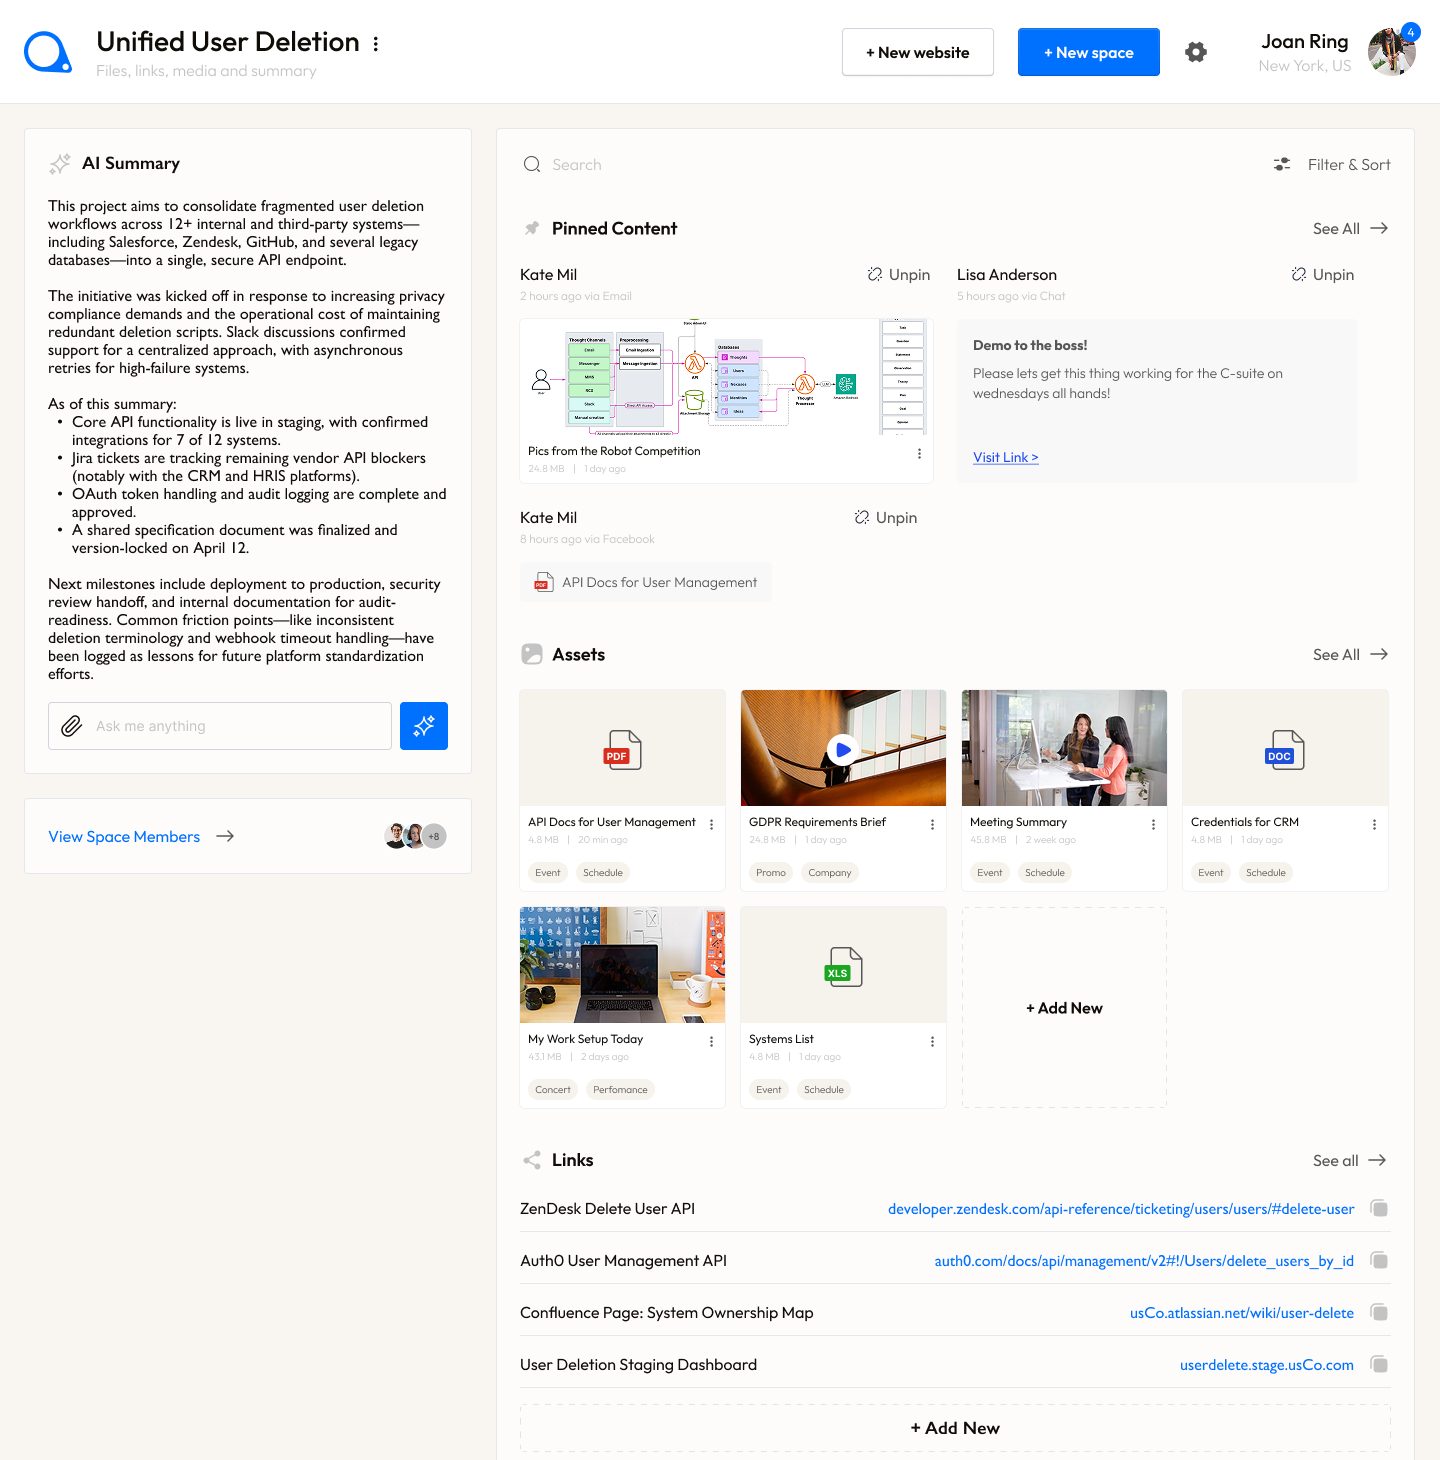1440x1460 pixels.
Task: Open Joan Ring's profile avatar
Action: pos(1391,52)
